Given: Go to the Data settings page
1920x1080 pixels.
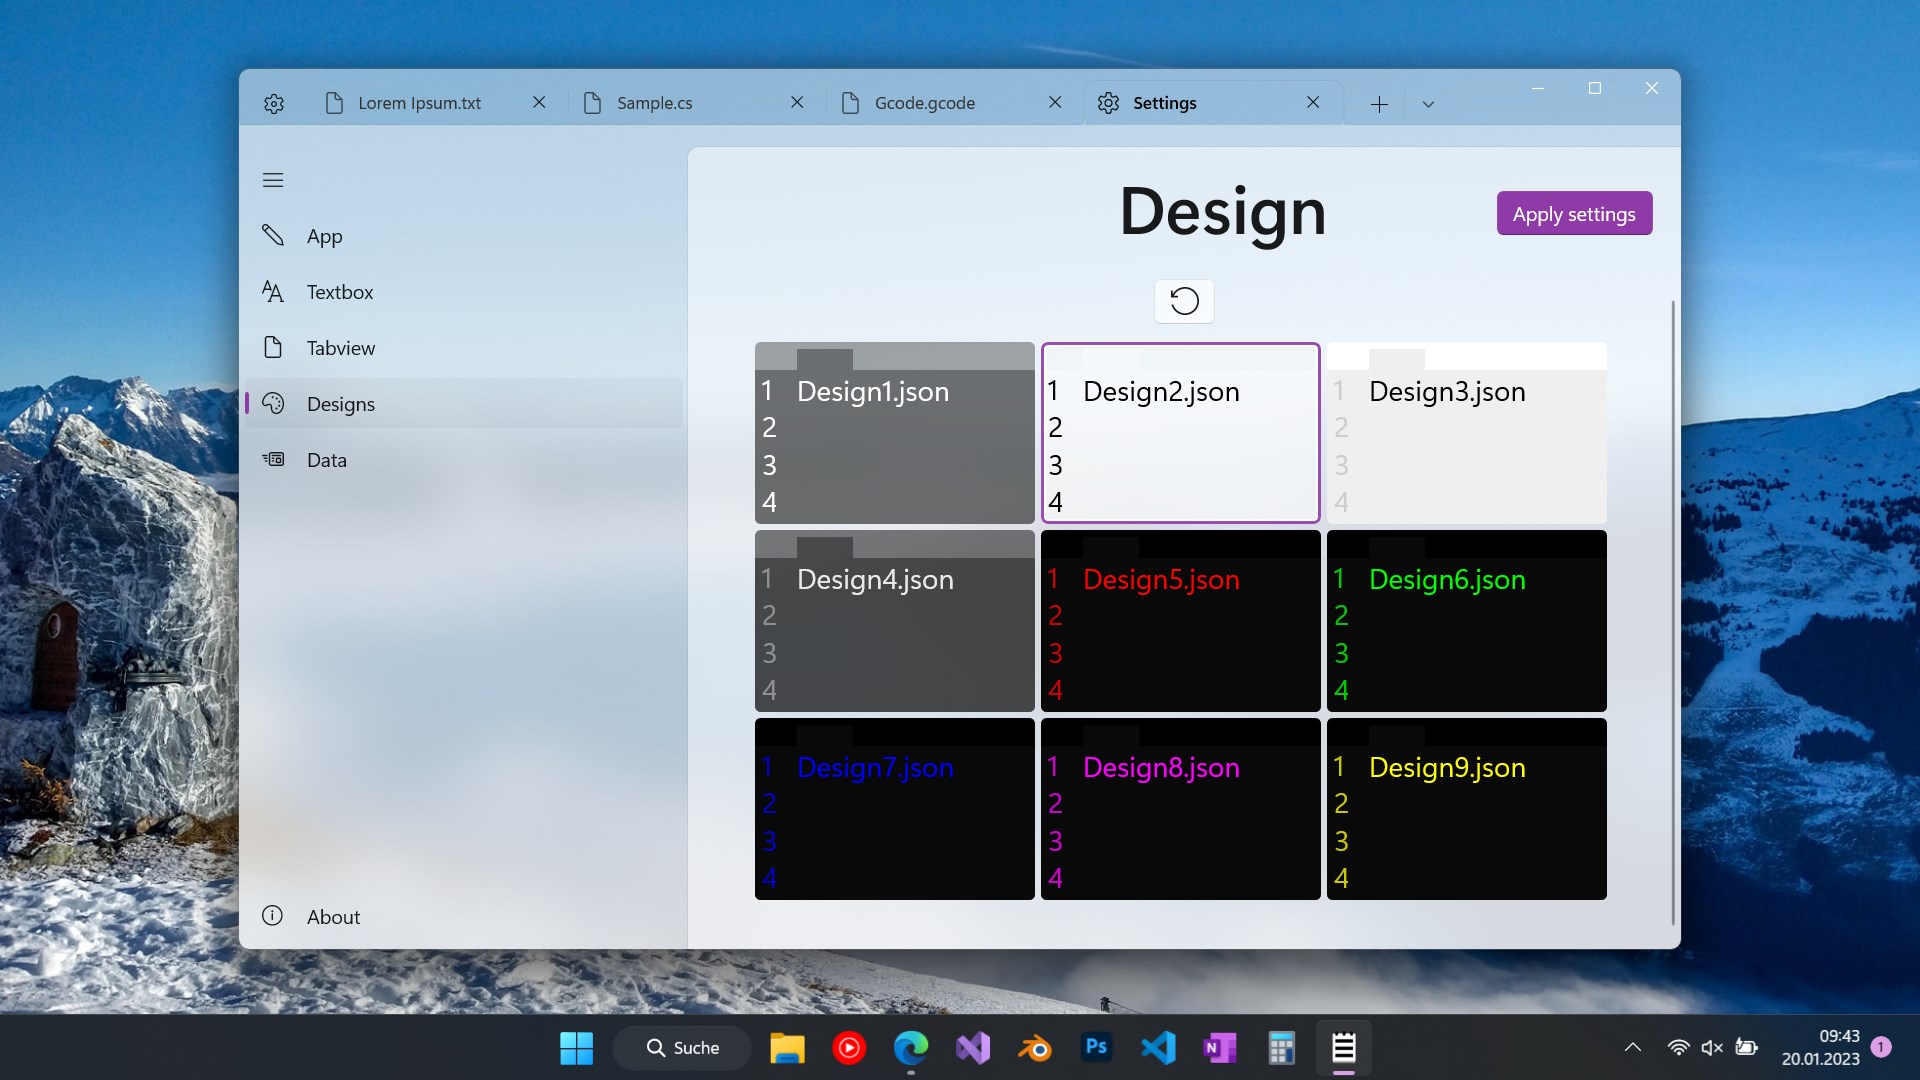Looking at the screenshot, I should 326,460.
